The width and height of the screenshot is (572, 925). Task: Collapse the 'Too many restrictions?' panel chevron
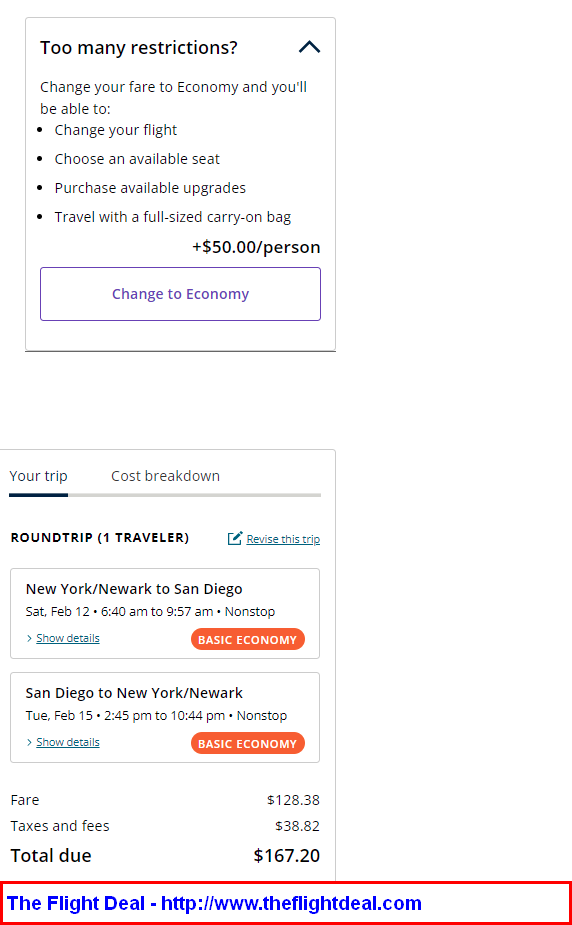(x=310, y=47)
